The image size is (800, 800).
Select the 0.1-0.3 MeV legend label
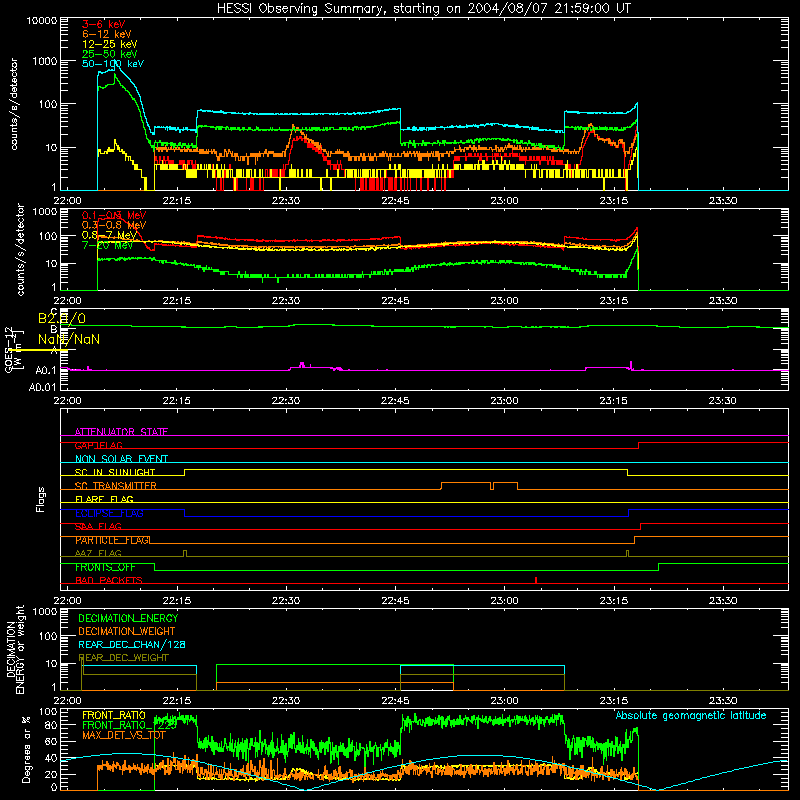pyautogui.click(x=114, y=215)
